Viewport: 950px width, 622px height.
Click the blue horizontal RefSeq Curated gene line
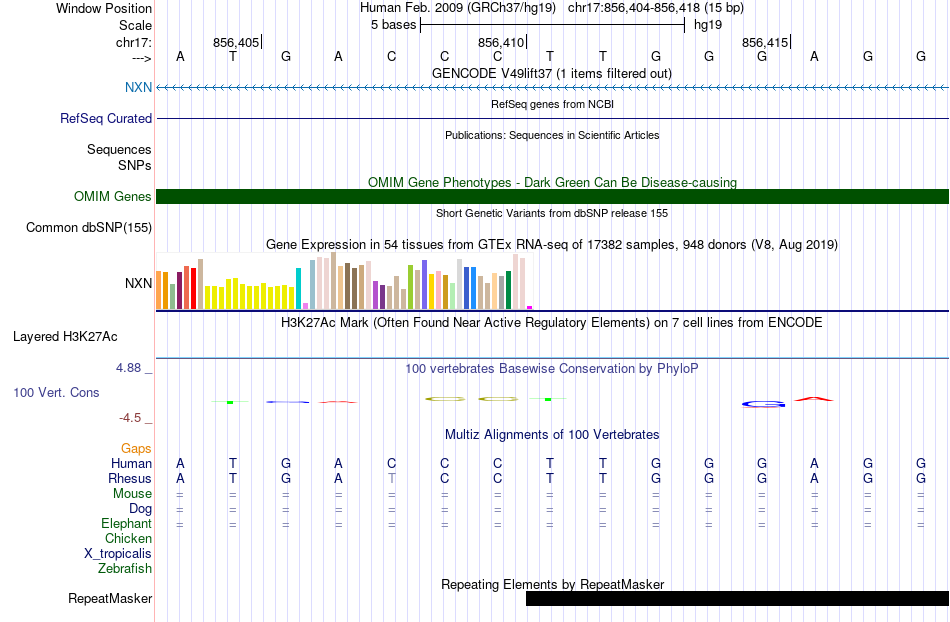553,118
